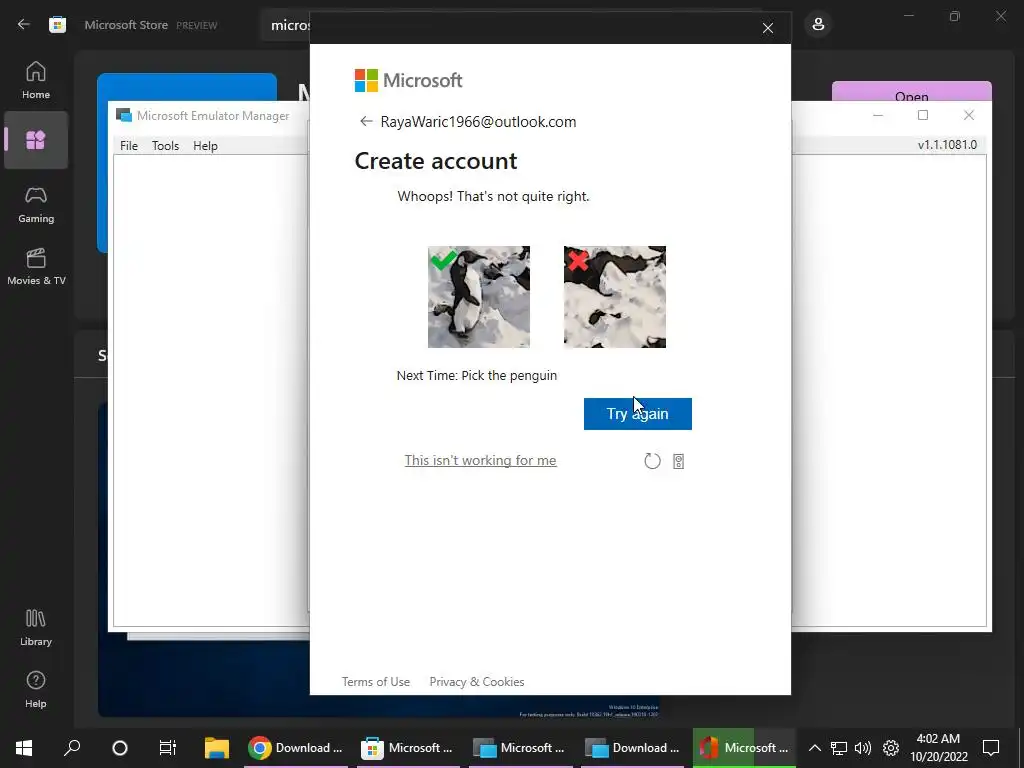Expand hidden system tray icons
The width and height of the screenshot is (1024, 768).
click(x=814, y=748)
